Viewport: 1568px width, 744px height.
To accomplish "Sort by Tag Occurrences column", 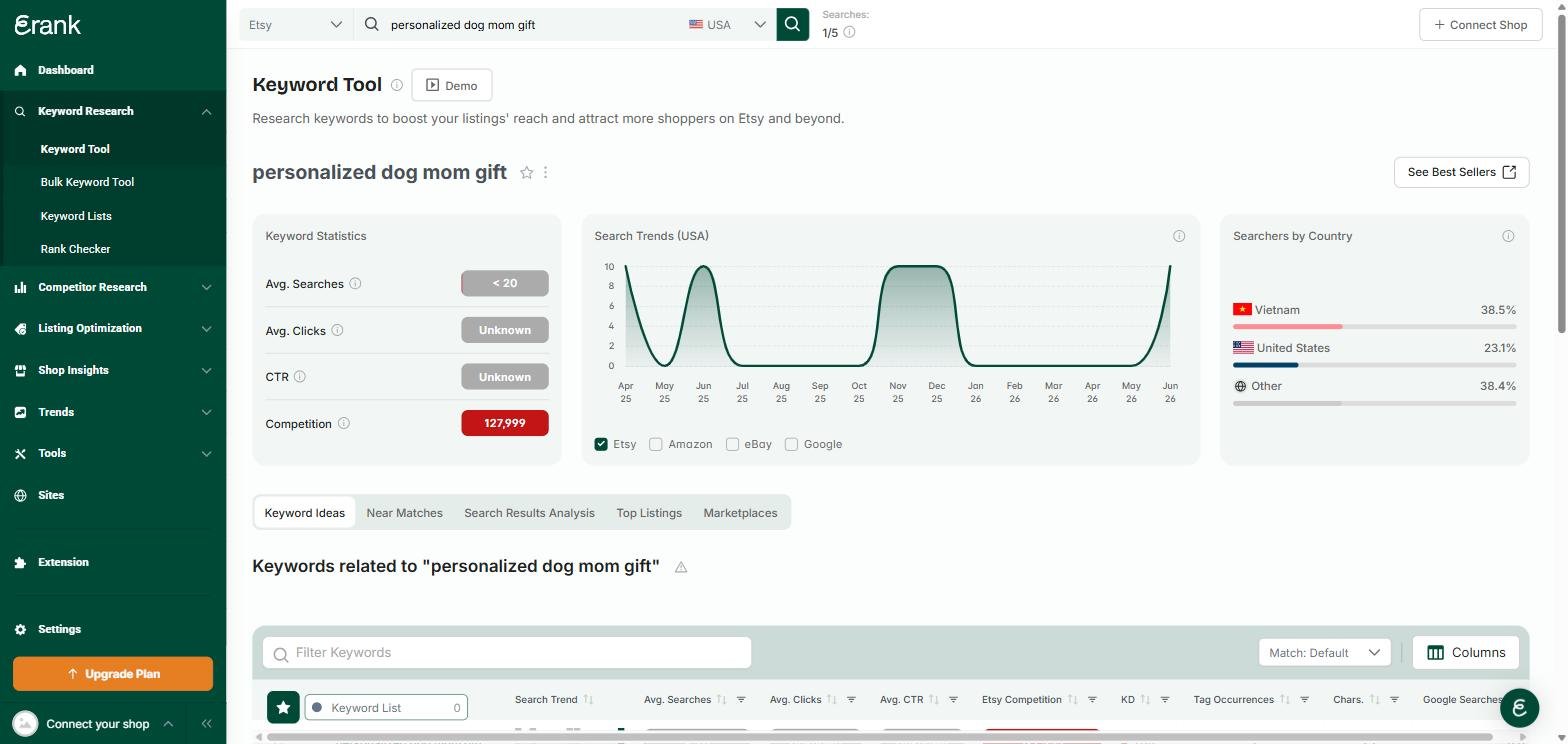I will pos(1285,700).
